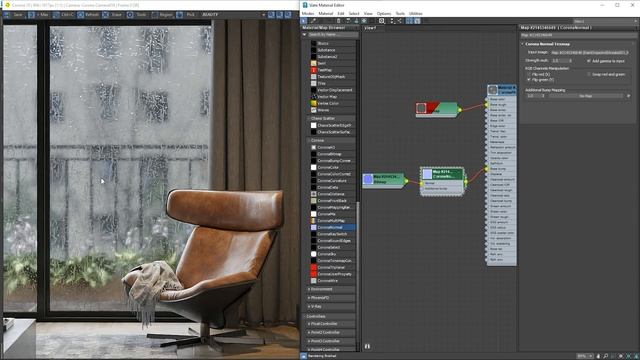Screen dimensions: 640x360
Task: Open the Utilities menu
Action: [x=416, y=13]
